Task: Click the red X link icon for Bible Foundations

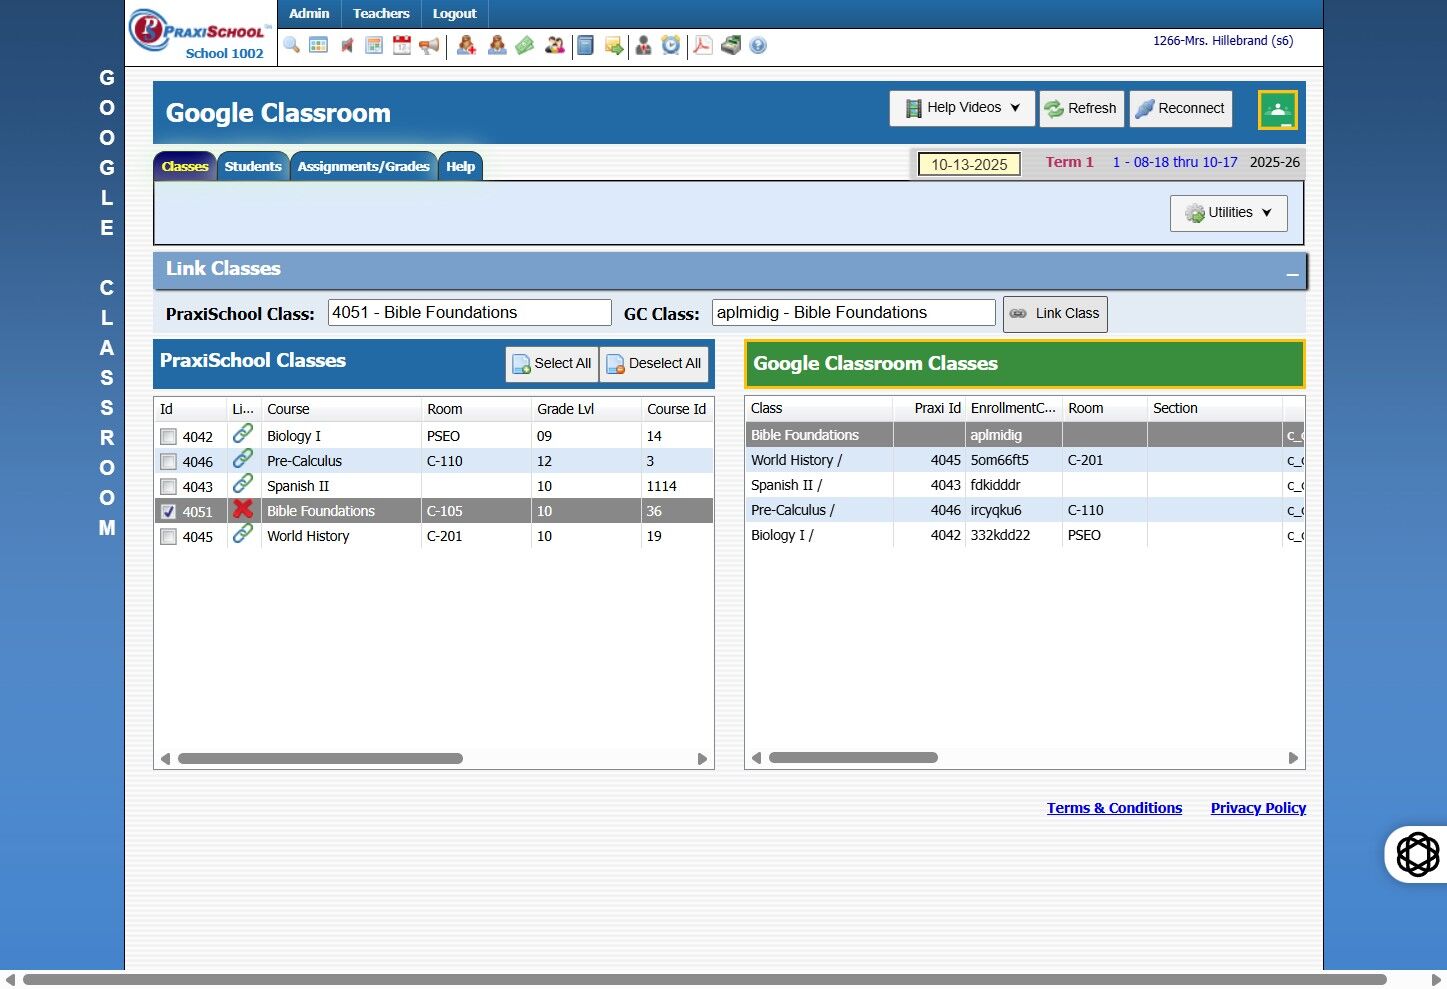Action: tap(242, 510)
